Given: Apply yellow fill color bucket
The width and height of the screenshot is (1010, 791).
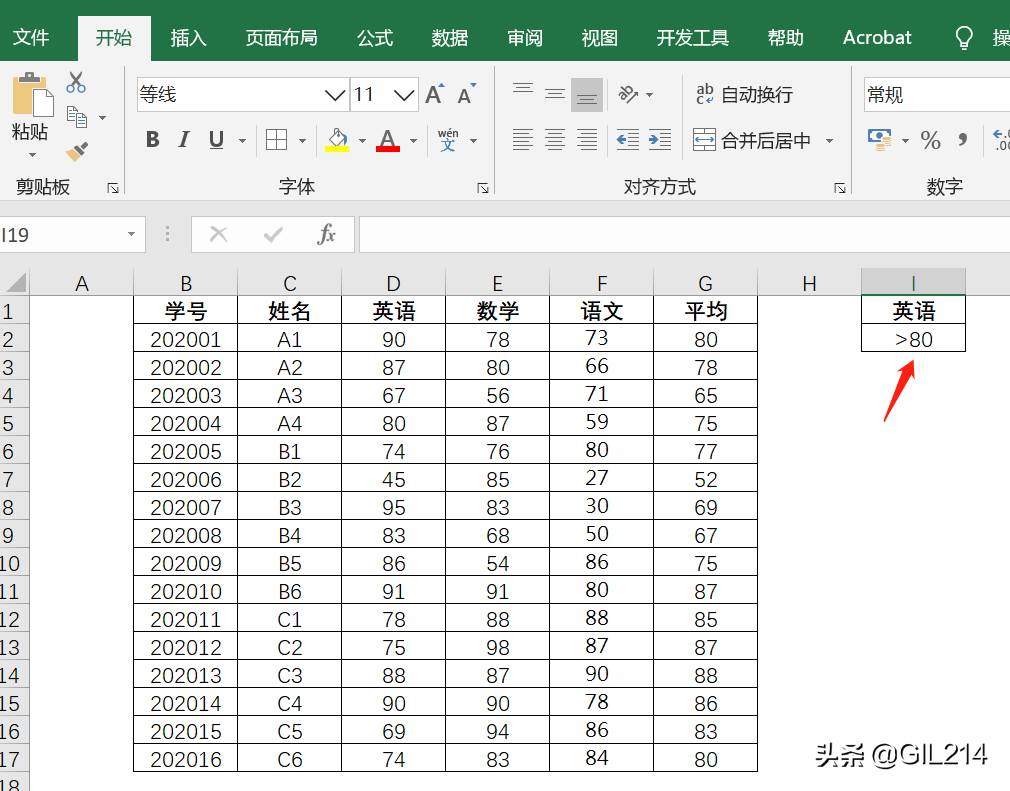Looking at the screenshot, I should [x=337, y=139].
